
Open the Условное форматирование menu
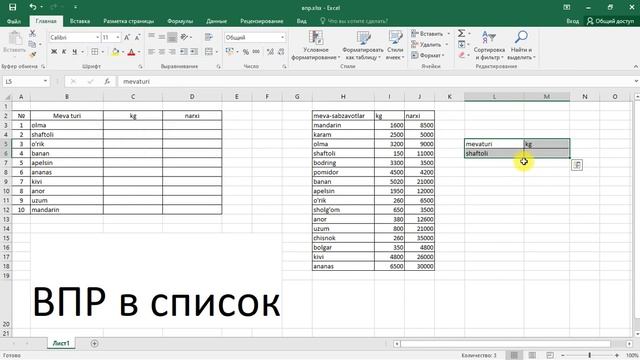pos(316,45)
